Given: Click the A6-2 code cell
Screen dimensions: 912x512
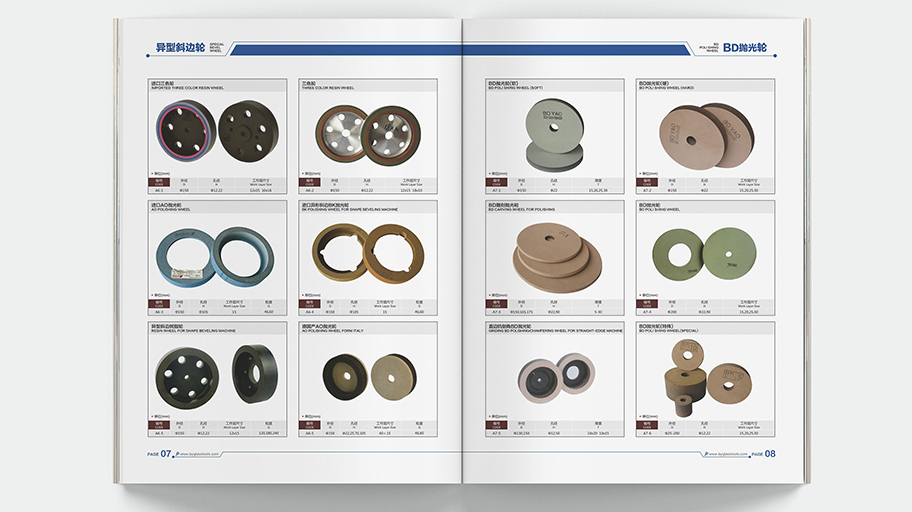Looking at the screenshot, I should (309, 190).
